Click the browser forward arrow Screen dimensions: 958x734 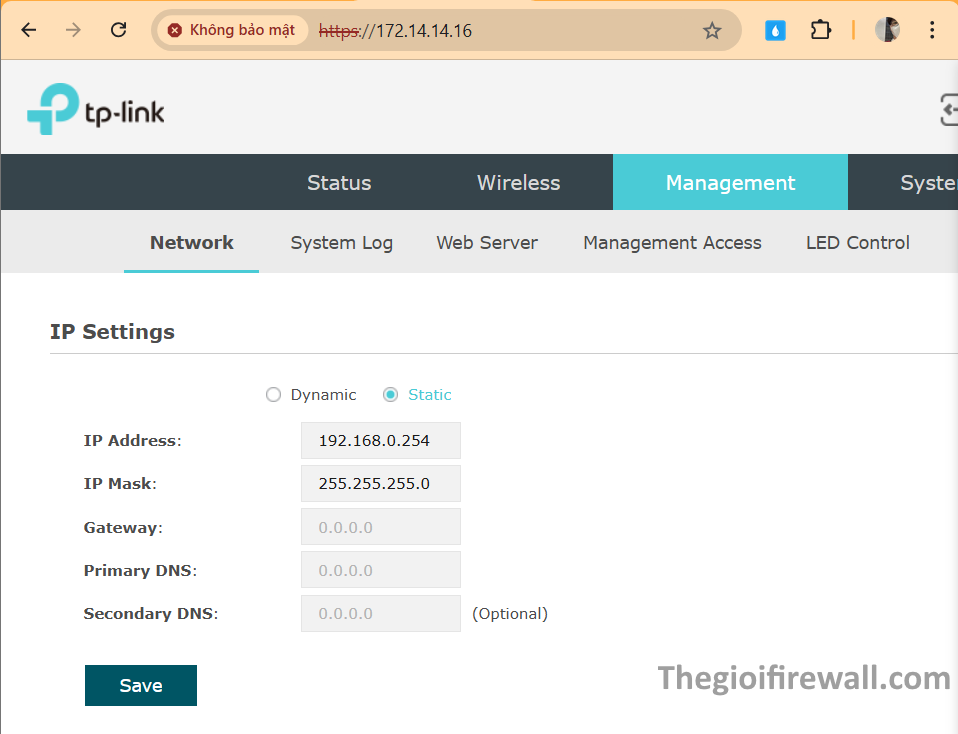tap(73, 30)
